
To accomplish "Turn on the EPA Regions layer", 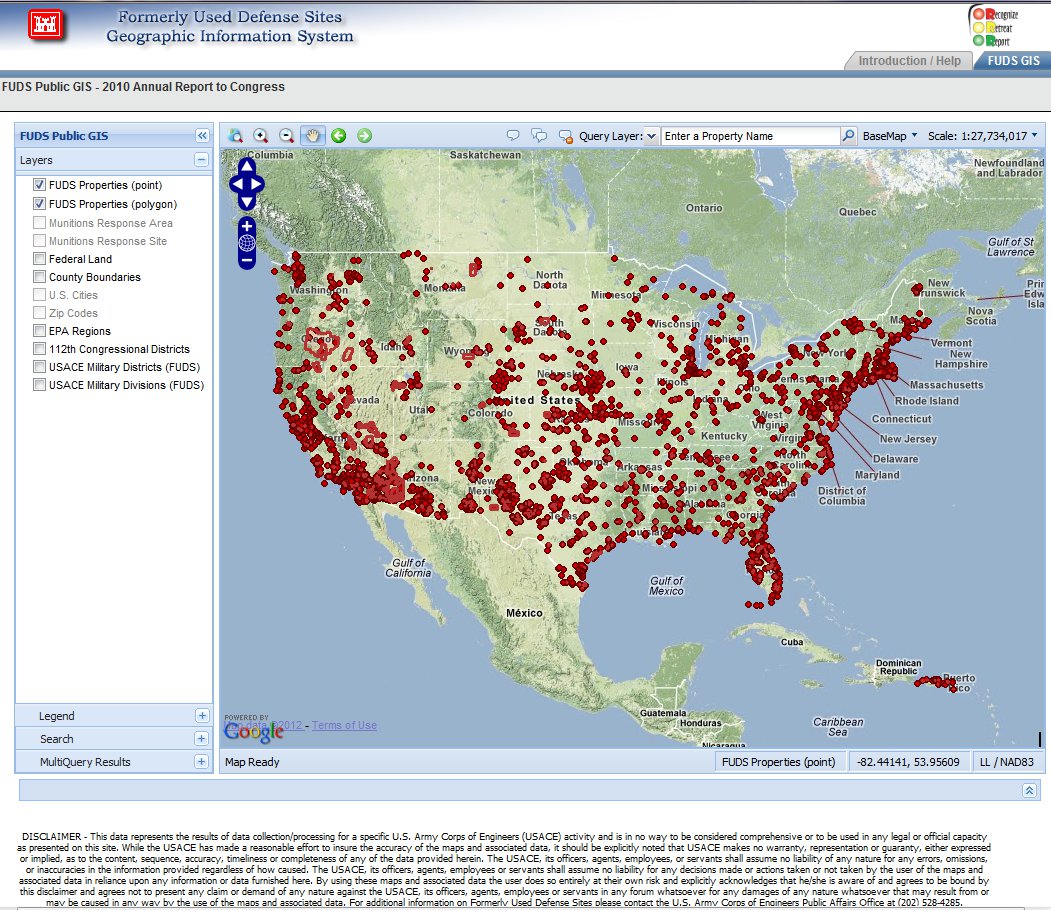I will pyautogui.click(x=39, y=331).
